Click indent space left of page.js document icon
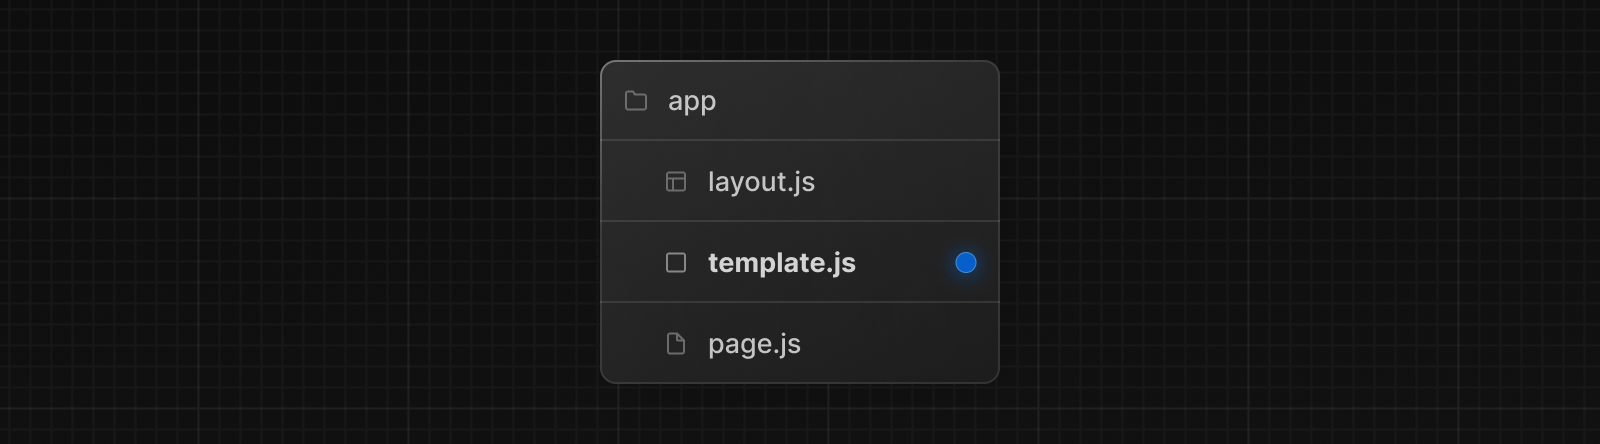 (632, 344)
